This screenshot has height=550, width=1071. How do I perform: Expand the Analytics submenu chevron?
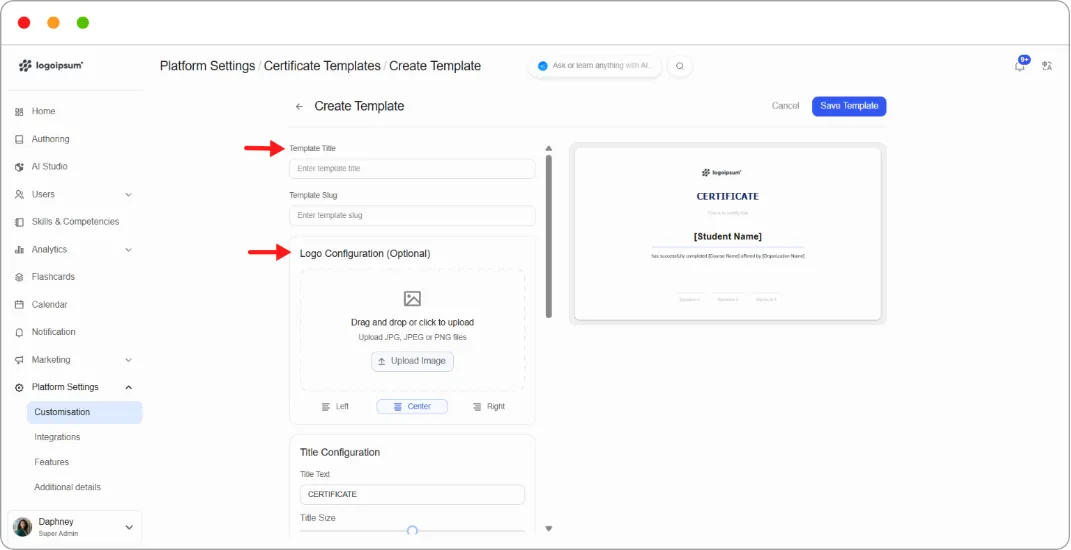128,250
